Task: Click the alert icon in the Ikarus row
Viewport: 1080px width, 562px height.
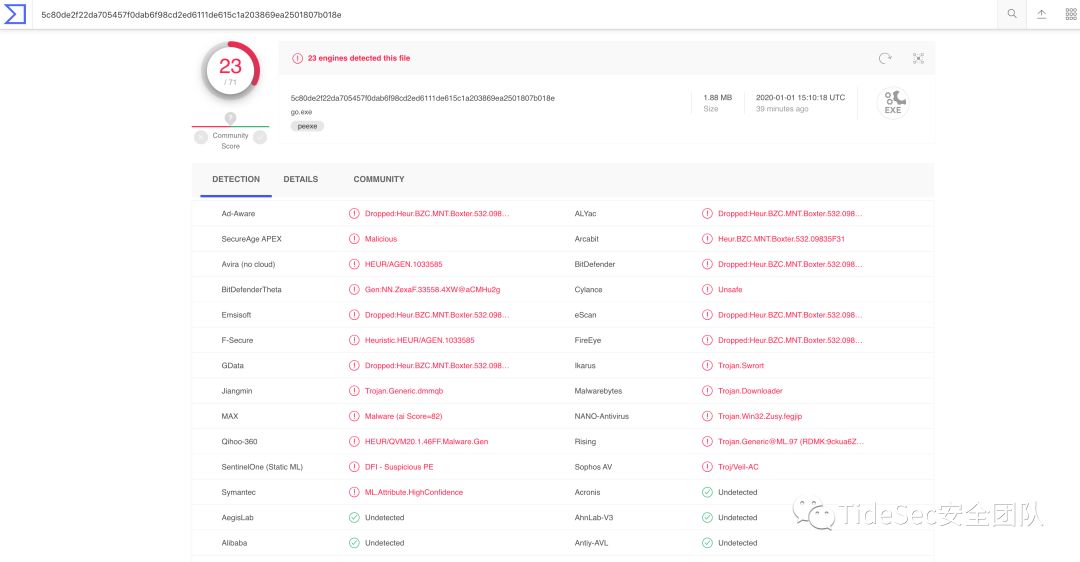Action: click(x=707, y=366)
